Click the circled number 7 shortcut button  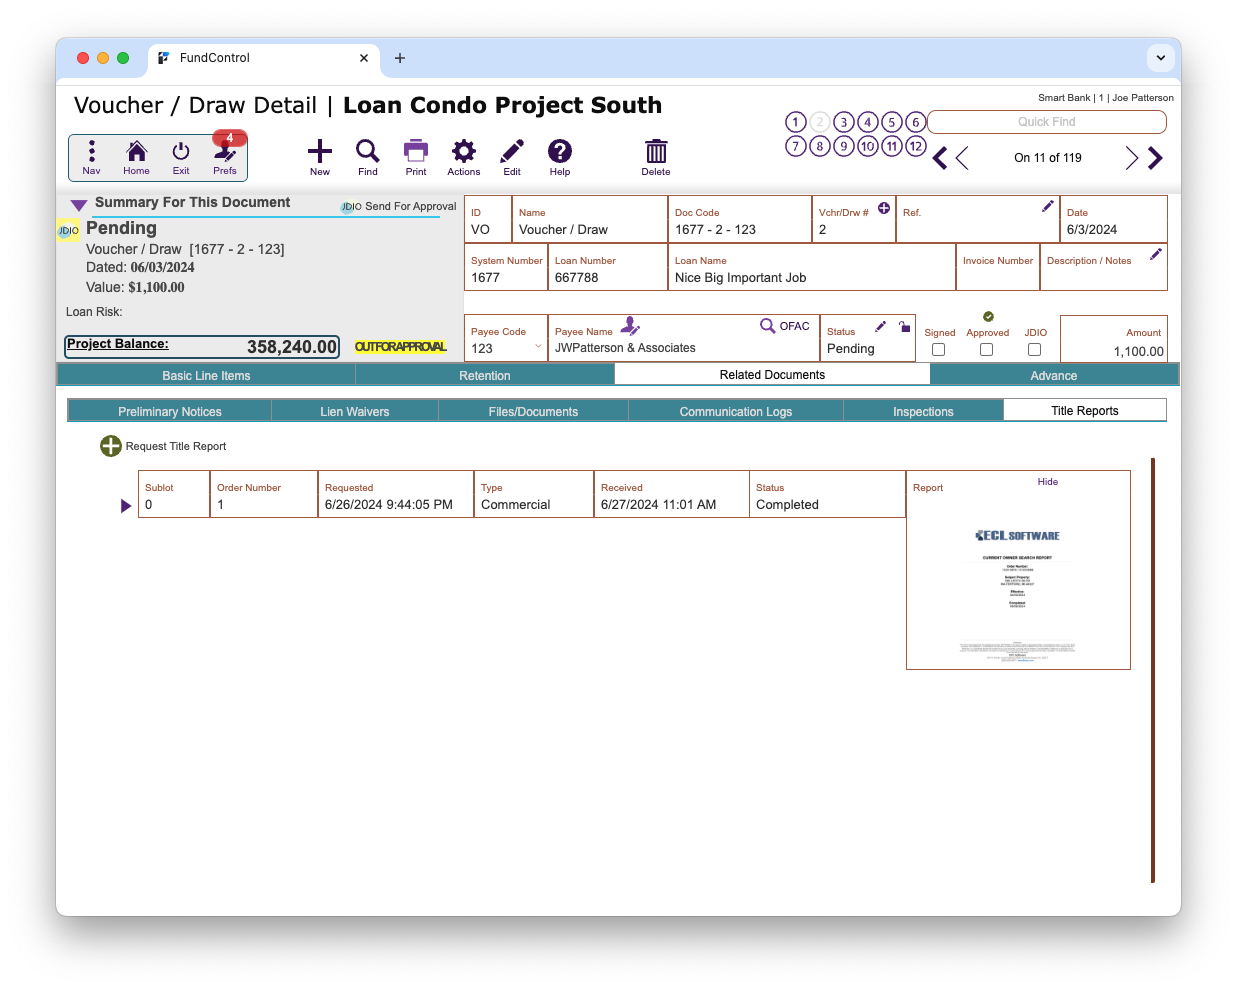tap(796, 146)
